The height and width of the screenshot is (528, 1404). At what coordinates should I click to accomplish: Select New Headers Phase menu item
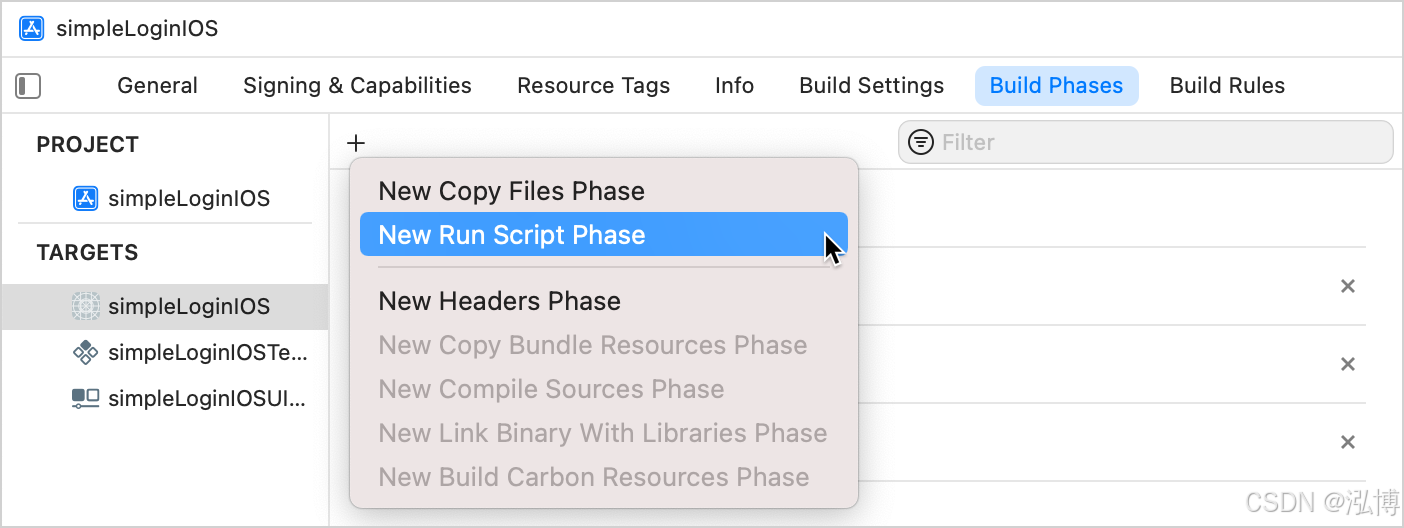(500, 301)
